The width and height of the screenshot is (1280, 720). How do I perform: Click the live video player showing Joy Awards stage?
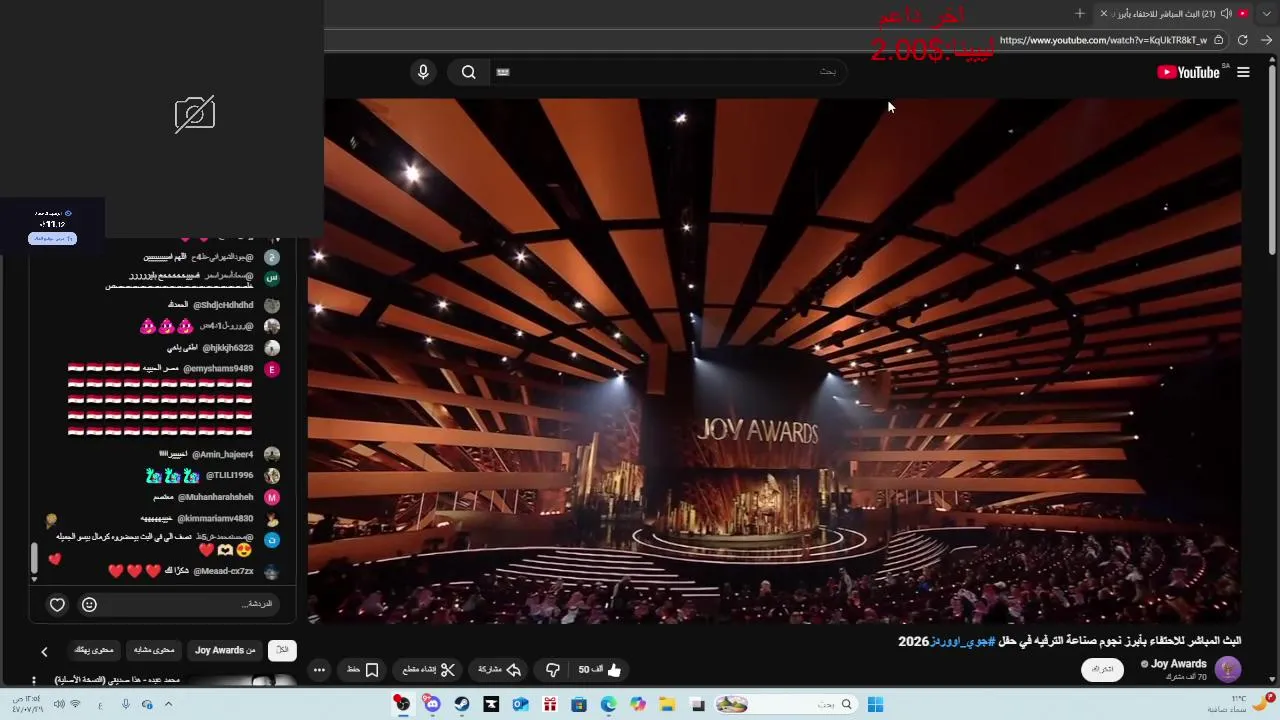coord(775,360)
